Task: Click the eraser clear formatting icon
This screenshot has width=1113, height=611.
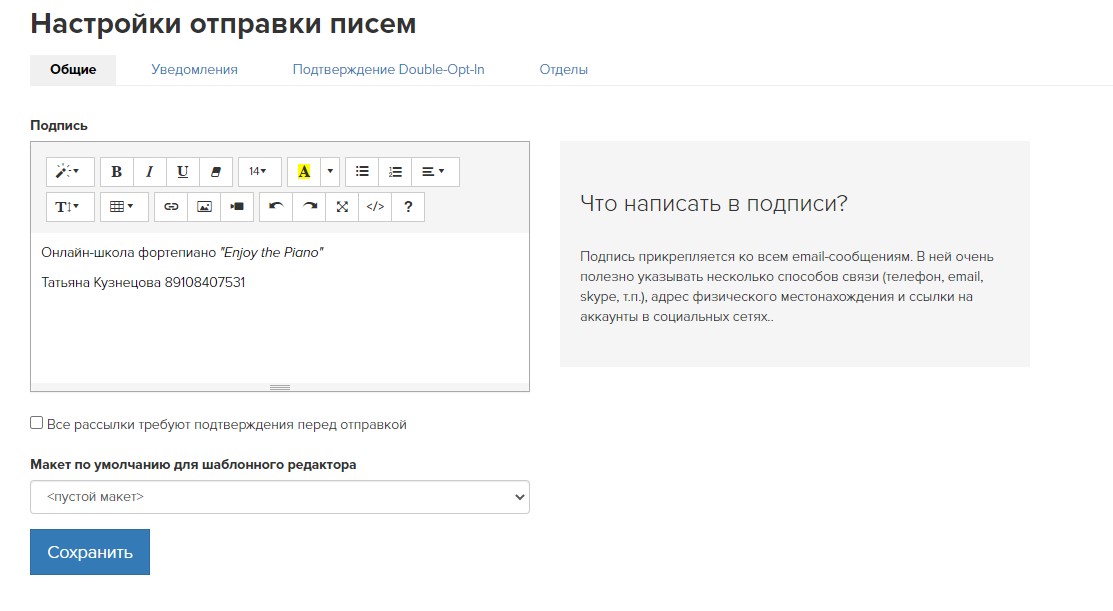Action: pyautogui.click(x=216, y=172)
